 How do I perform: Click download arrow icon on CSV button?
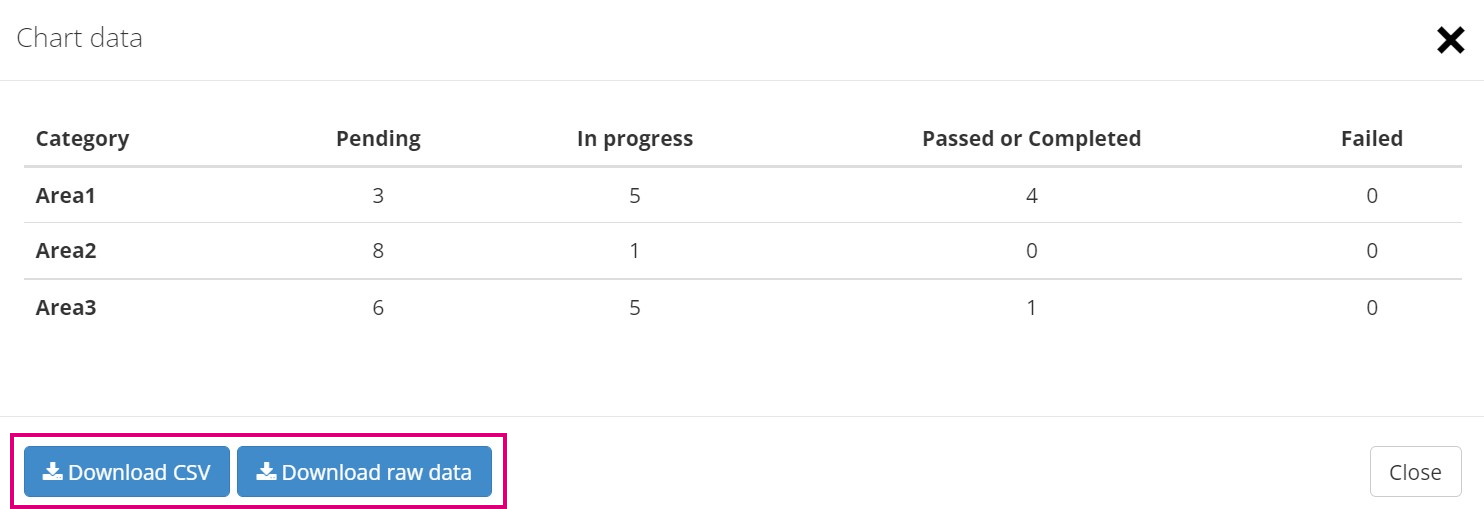point(53,472)
